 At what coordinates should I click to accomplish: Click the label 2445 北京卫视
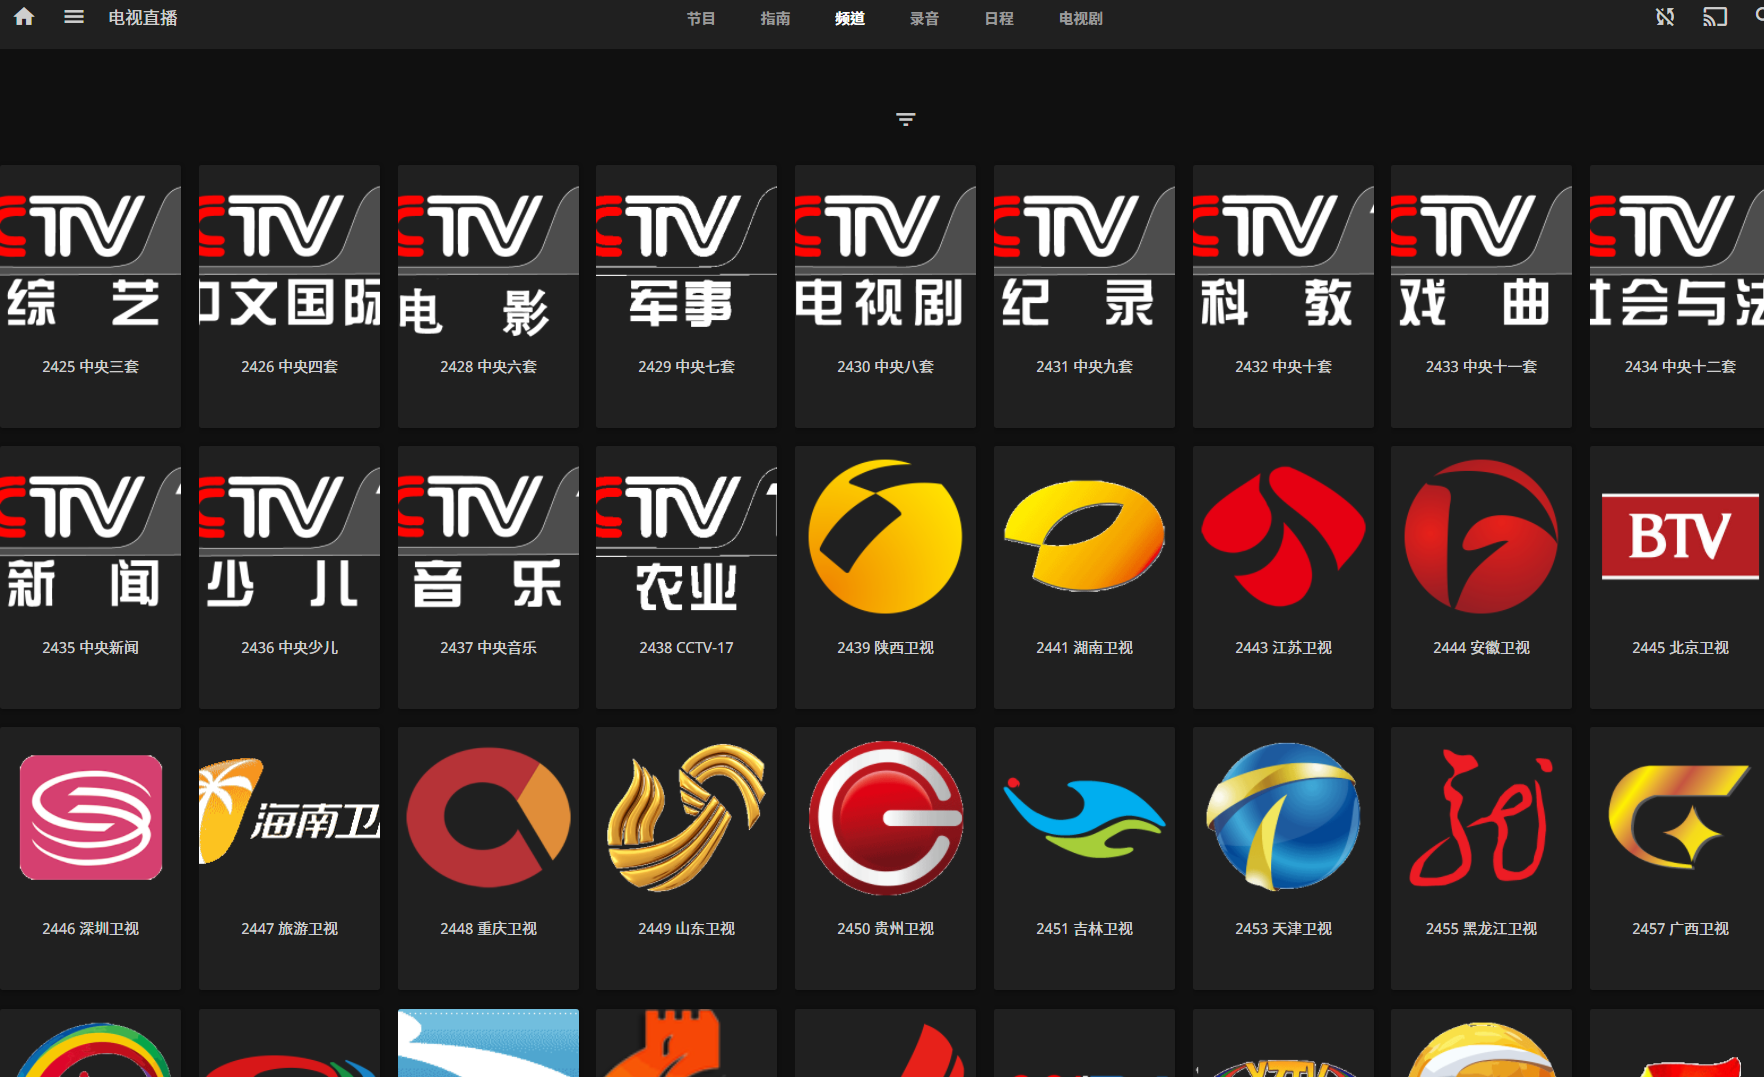[1680, 648]
